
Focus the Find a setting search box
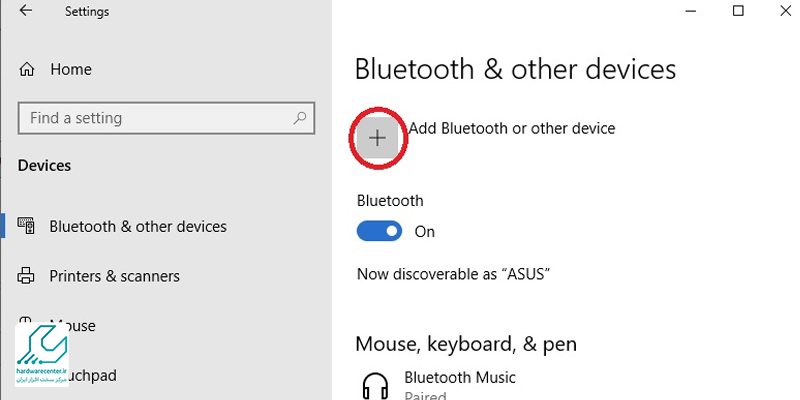150,118
